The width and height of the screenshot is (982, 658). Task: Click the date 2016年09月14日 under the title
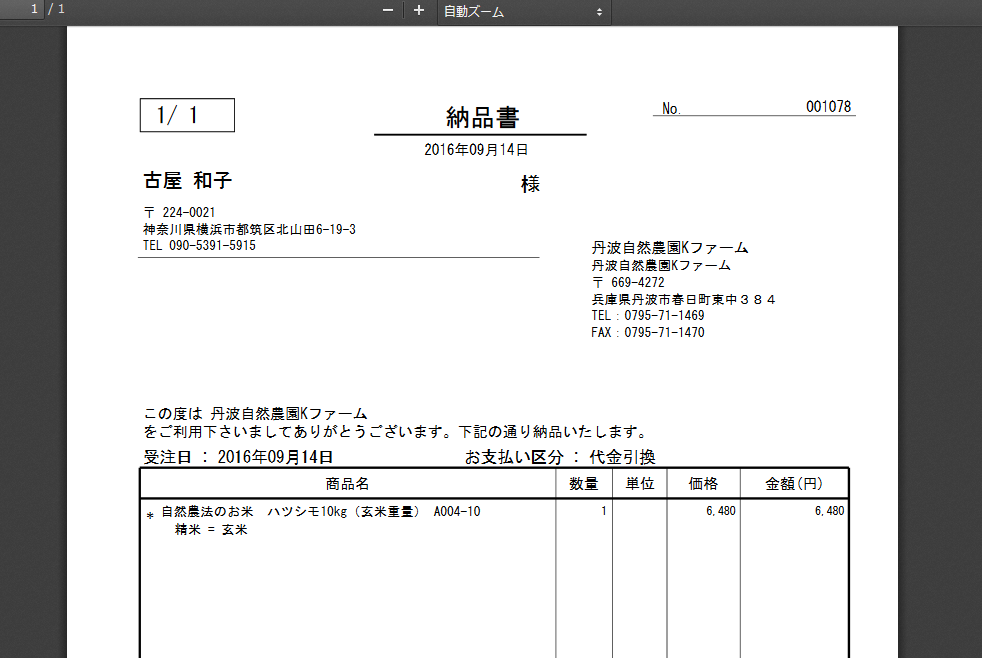476,150
